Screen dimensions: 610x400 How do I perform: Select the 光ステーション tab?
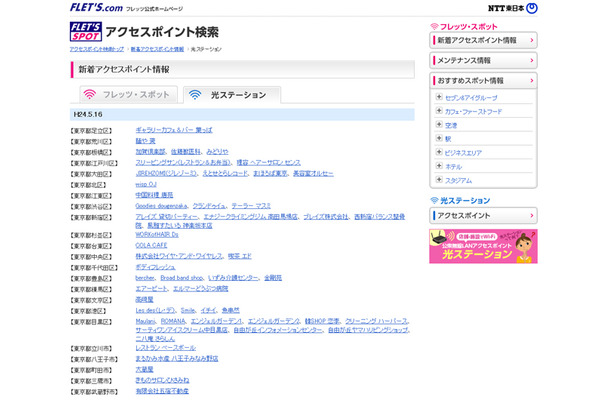[x=232, y=95]
